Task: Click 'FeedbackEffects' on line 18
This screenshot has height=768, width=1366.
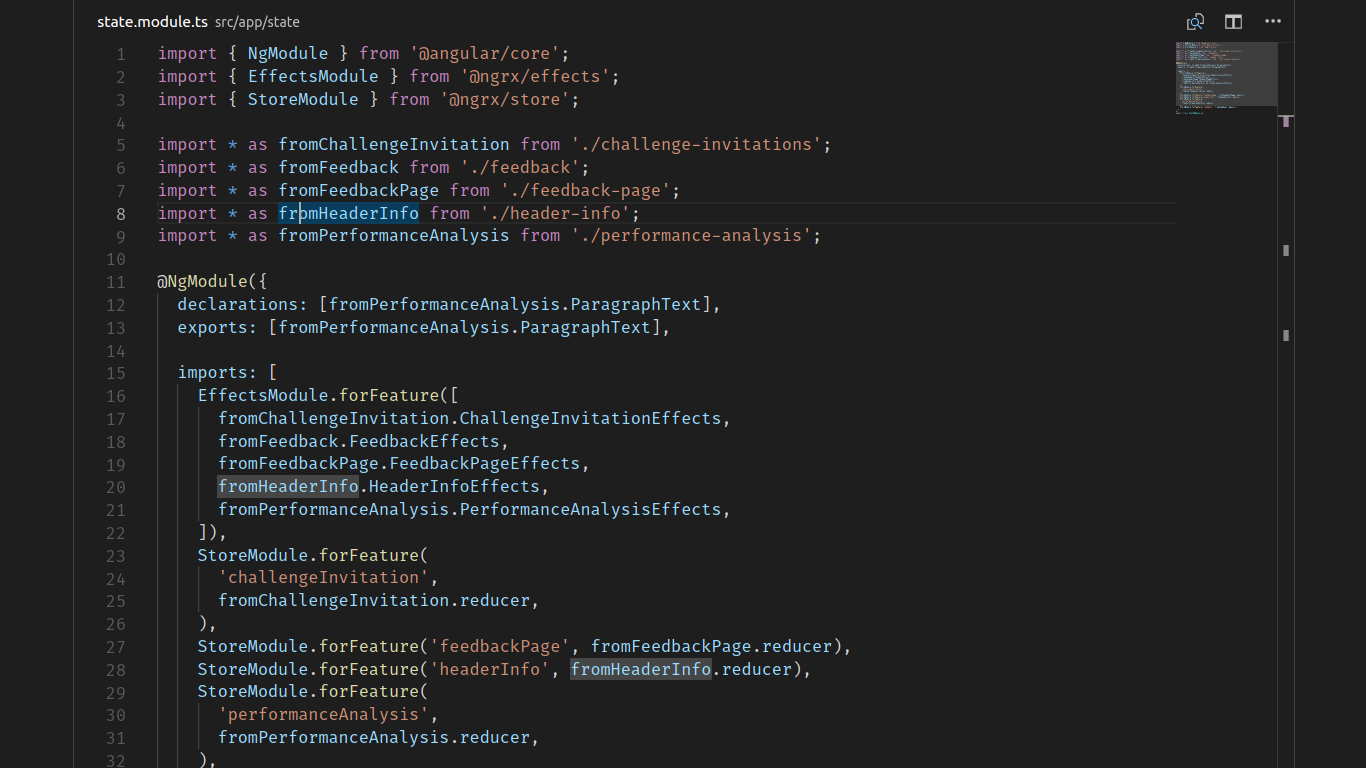Action: [x=424, y=441]
